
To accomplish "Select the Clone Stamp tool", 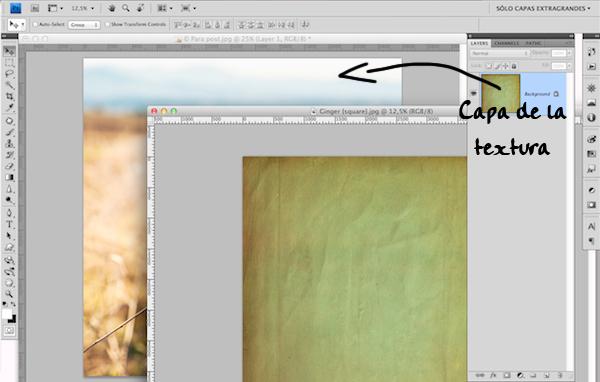I will (x=9, y=144).
